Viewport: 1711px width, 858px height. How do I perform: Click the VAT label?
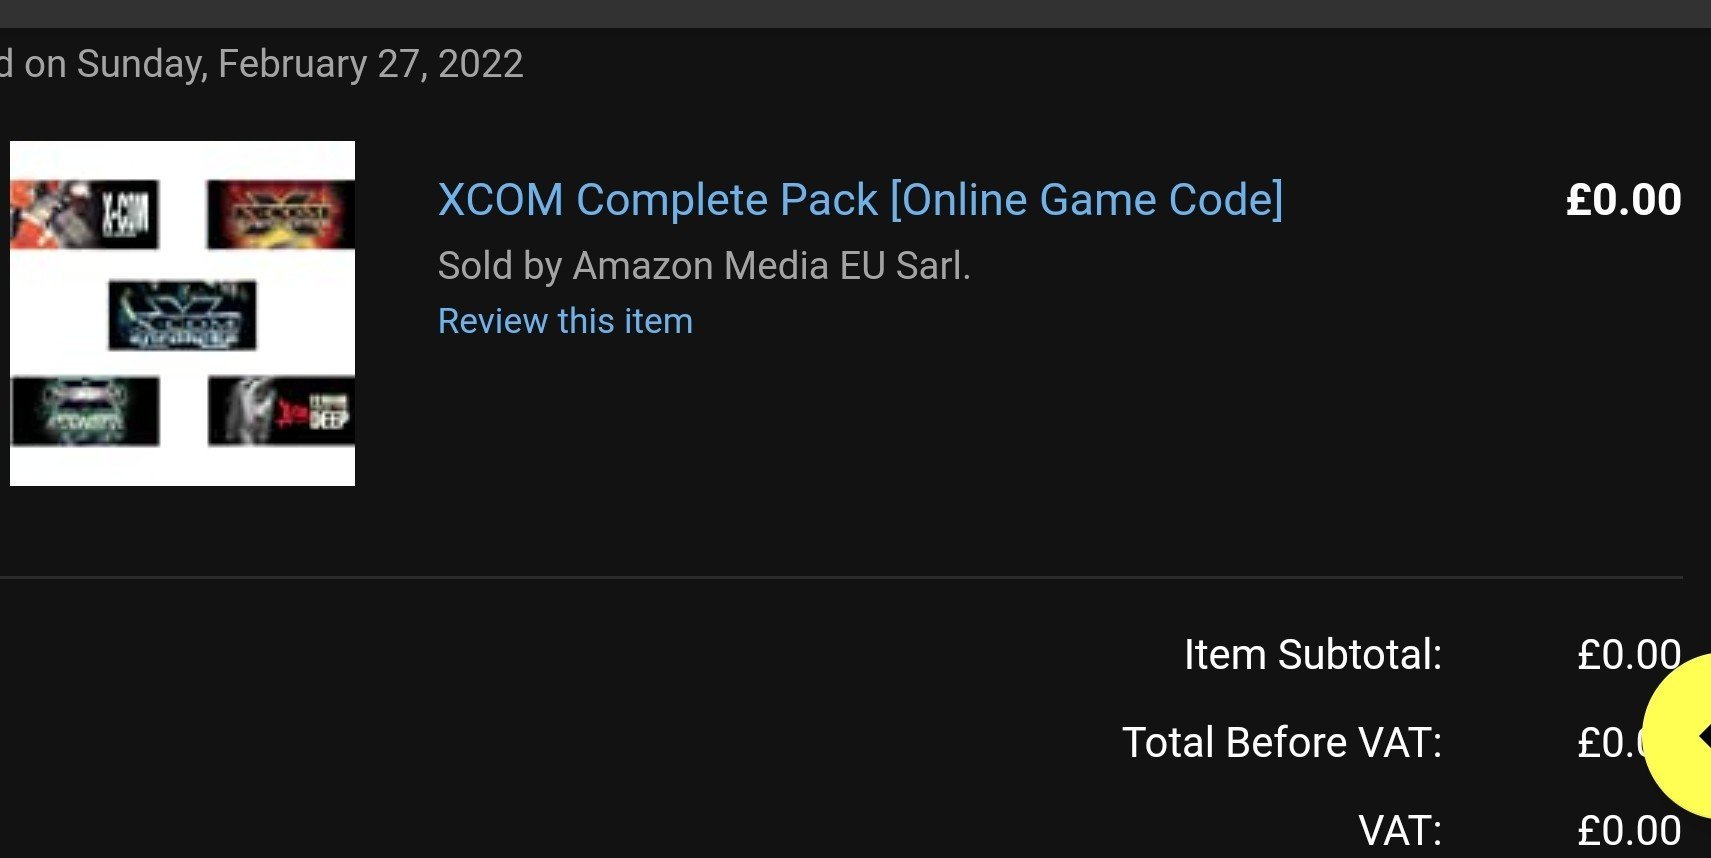coord(1400,830)
